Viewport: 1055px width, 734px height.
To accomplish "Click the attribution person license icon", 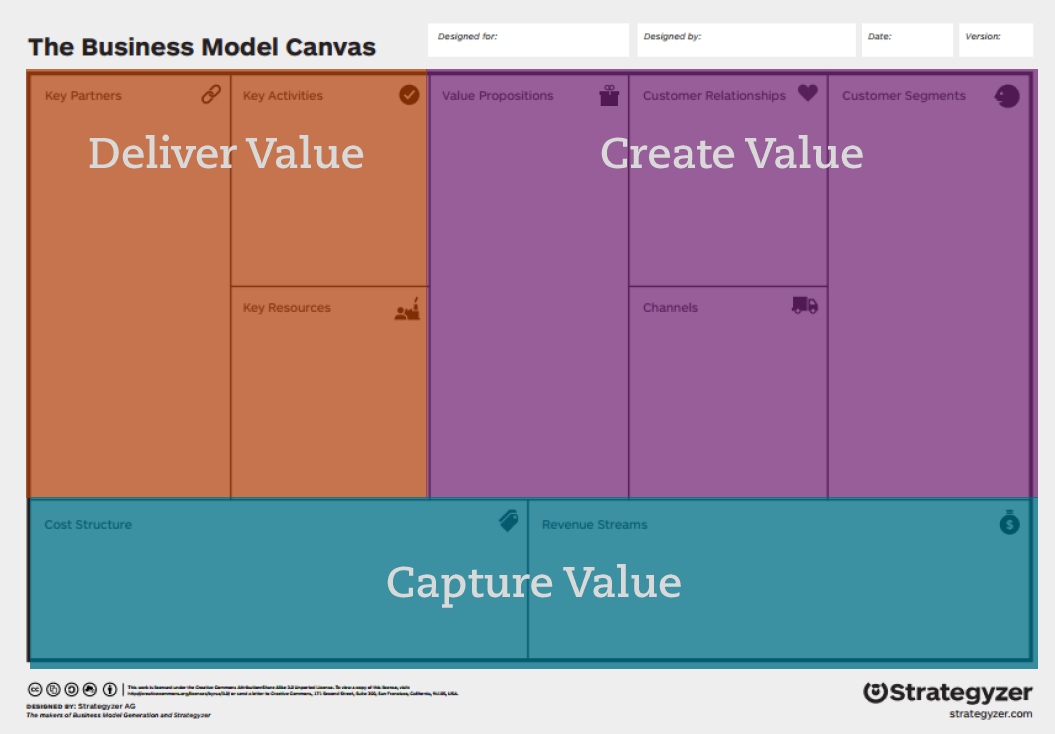I will 109,690.
